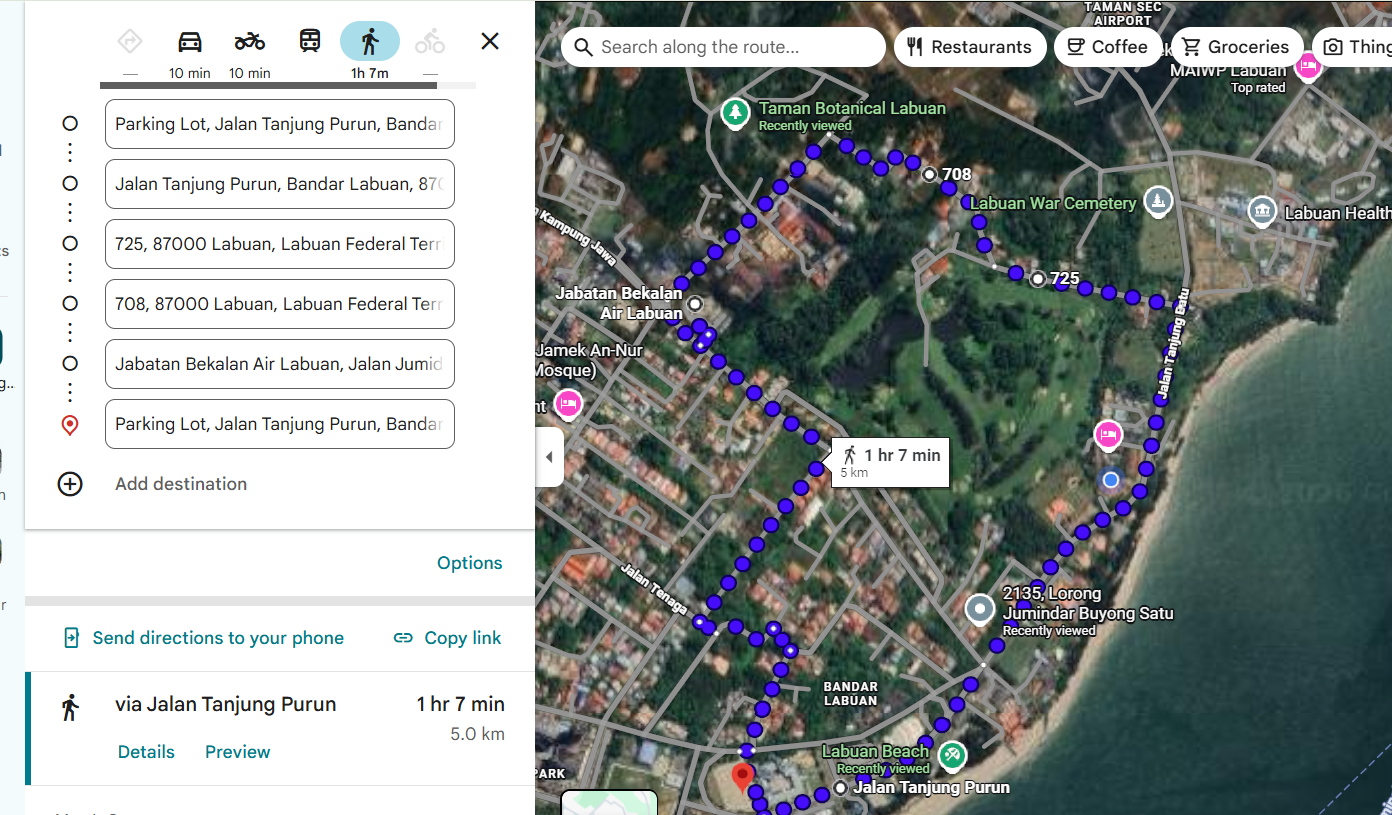The height and width of the screenshot is (815, 1392).
Task: Click the blue current location dot
Action: (x=1110, y=480)
